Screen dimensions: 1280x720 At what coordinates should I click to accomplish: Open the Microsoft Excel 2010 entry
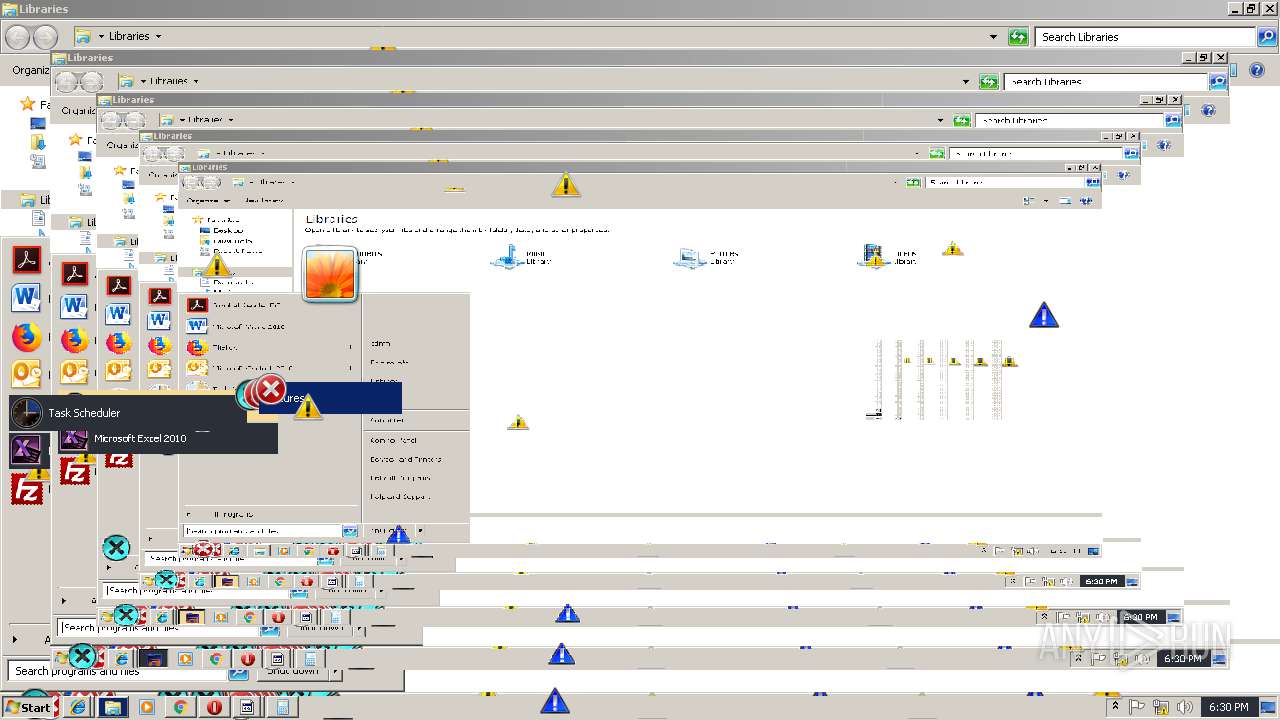[x=167, y=438]
